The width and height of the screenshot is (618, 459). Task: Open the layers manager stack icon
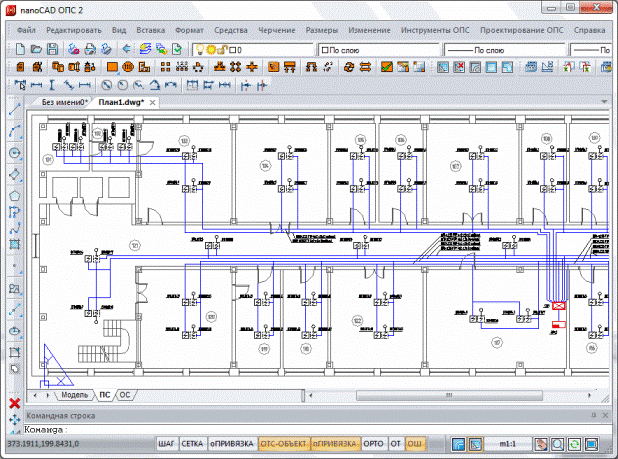tap(145, 49)
